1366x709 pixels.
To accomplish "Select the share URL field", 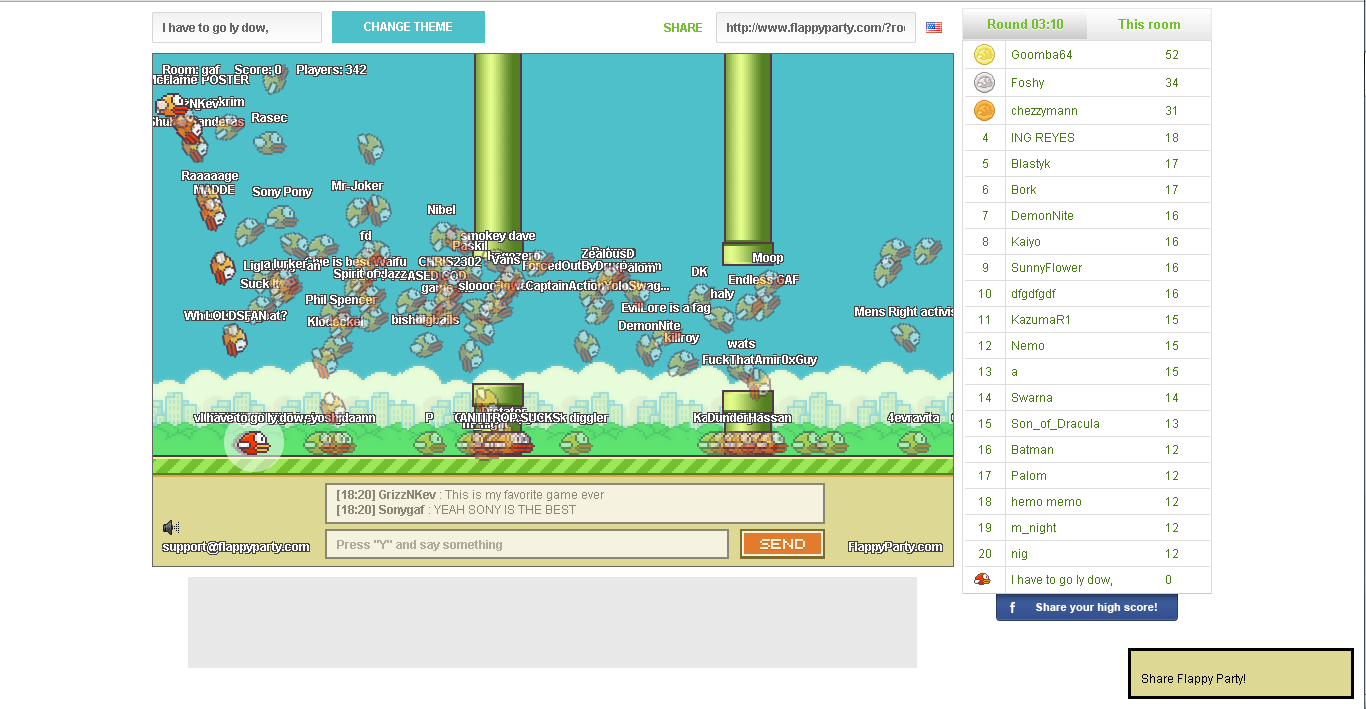I will pos(816,27).
